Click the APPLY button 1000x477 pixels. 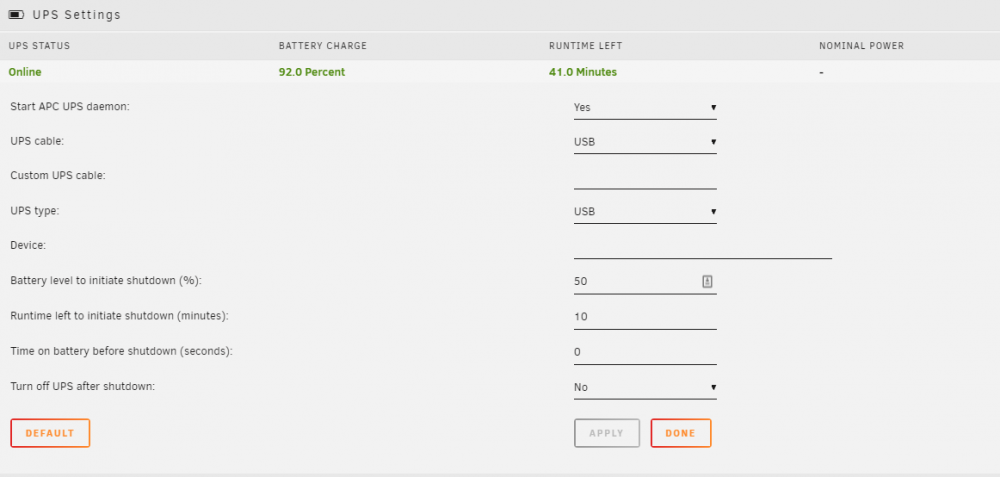point(607,433)
